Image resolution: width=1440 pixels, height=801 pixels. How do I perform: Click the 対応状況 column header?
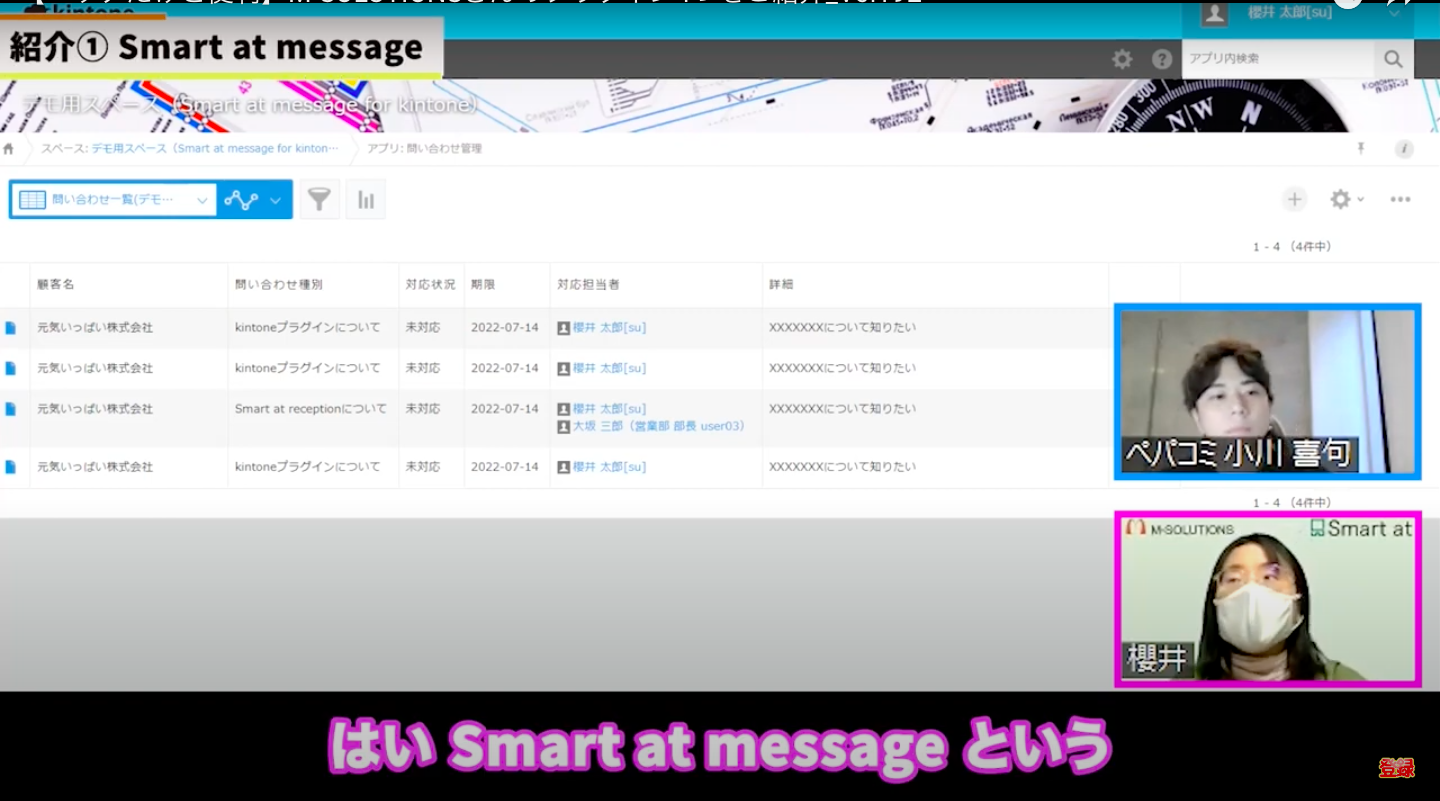click(430, 285)
